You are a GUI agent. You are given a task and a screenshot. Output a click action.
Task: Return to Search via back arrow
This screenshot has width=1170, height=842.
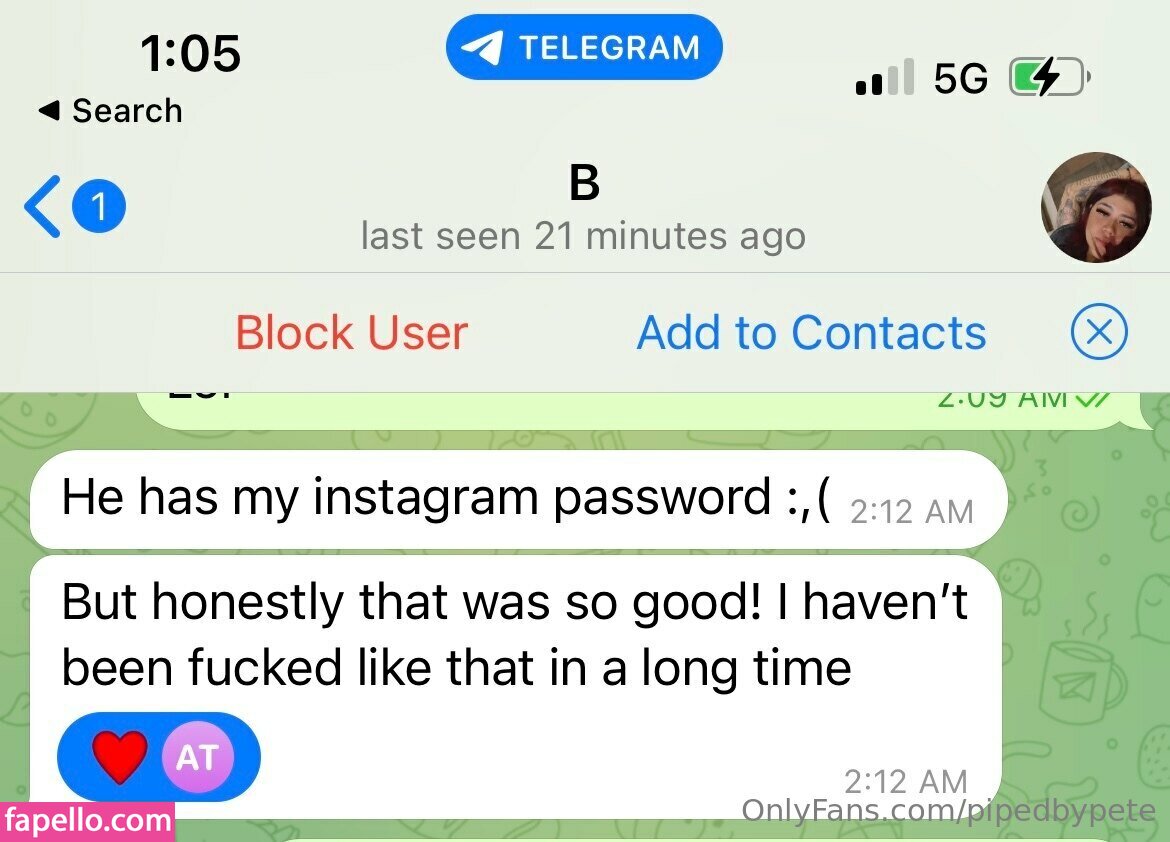tap(110, 110)
